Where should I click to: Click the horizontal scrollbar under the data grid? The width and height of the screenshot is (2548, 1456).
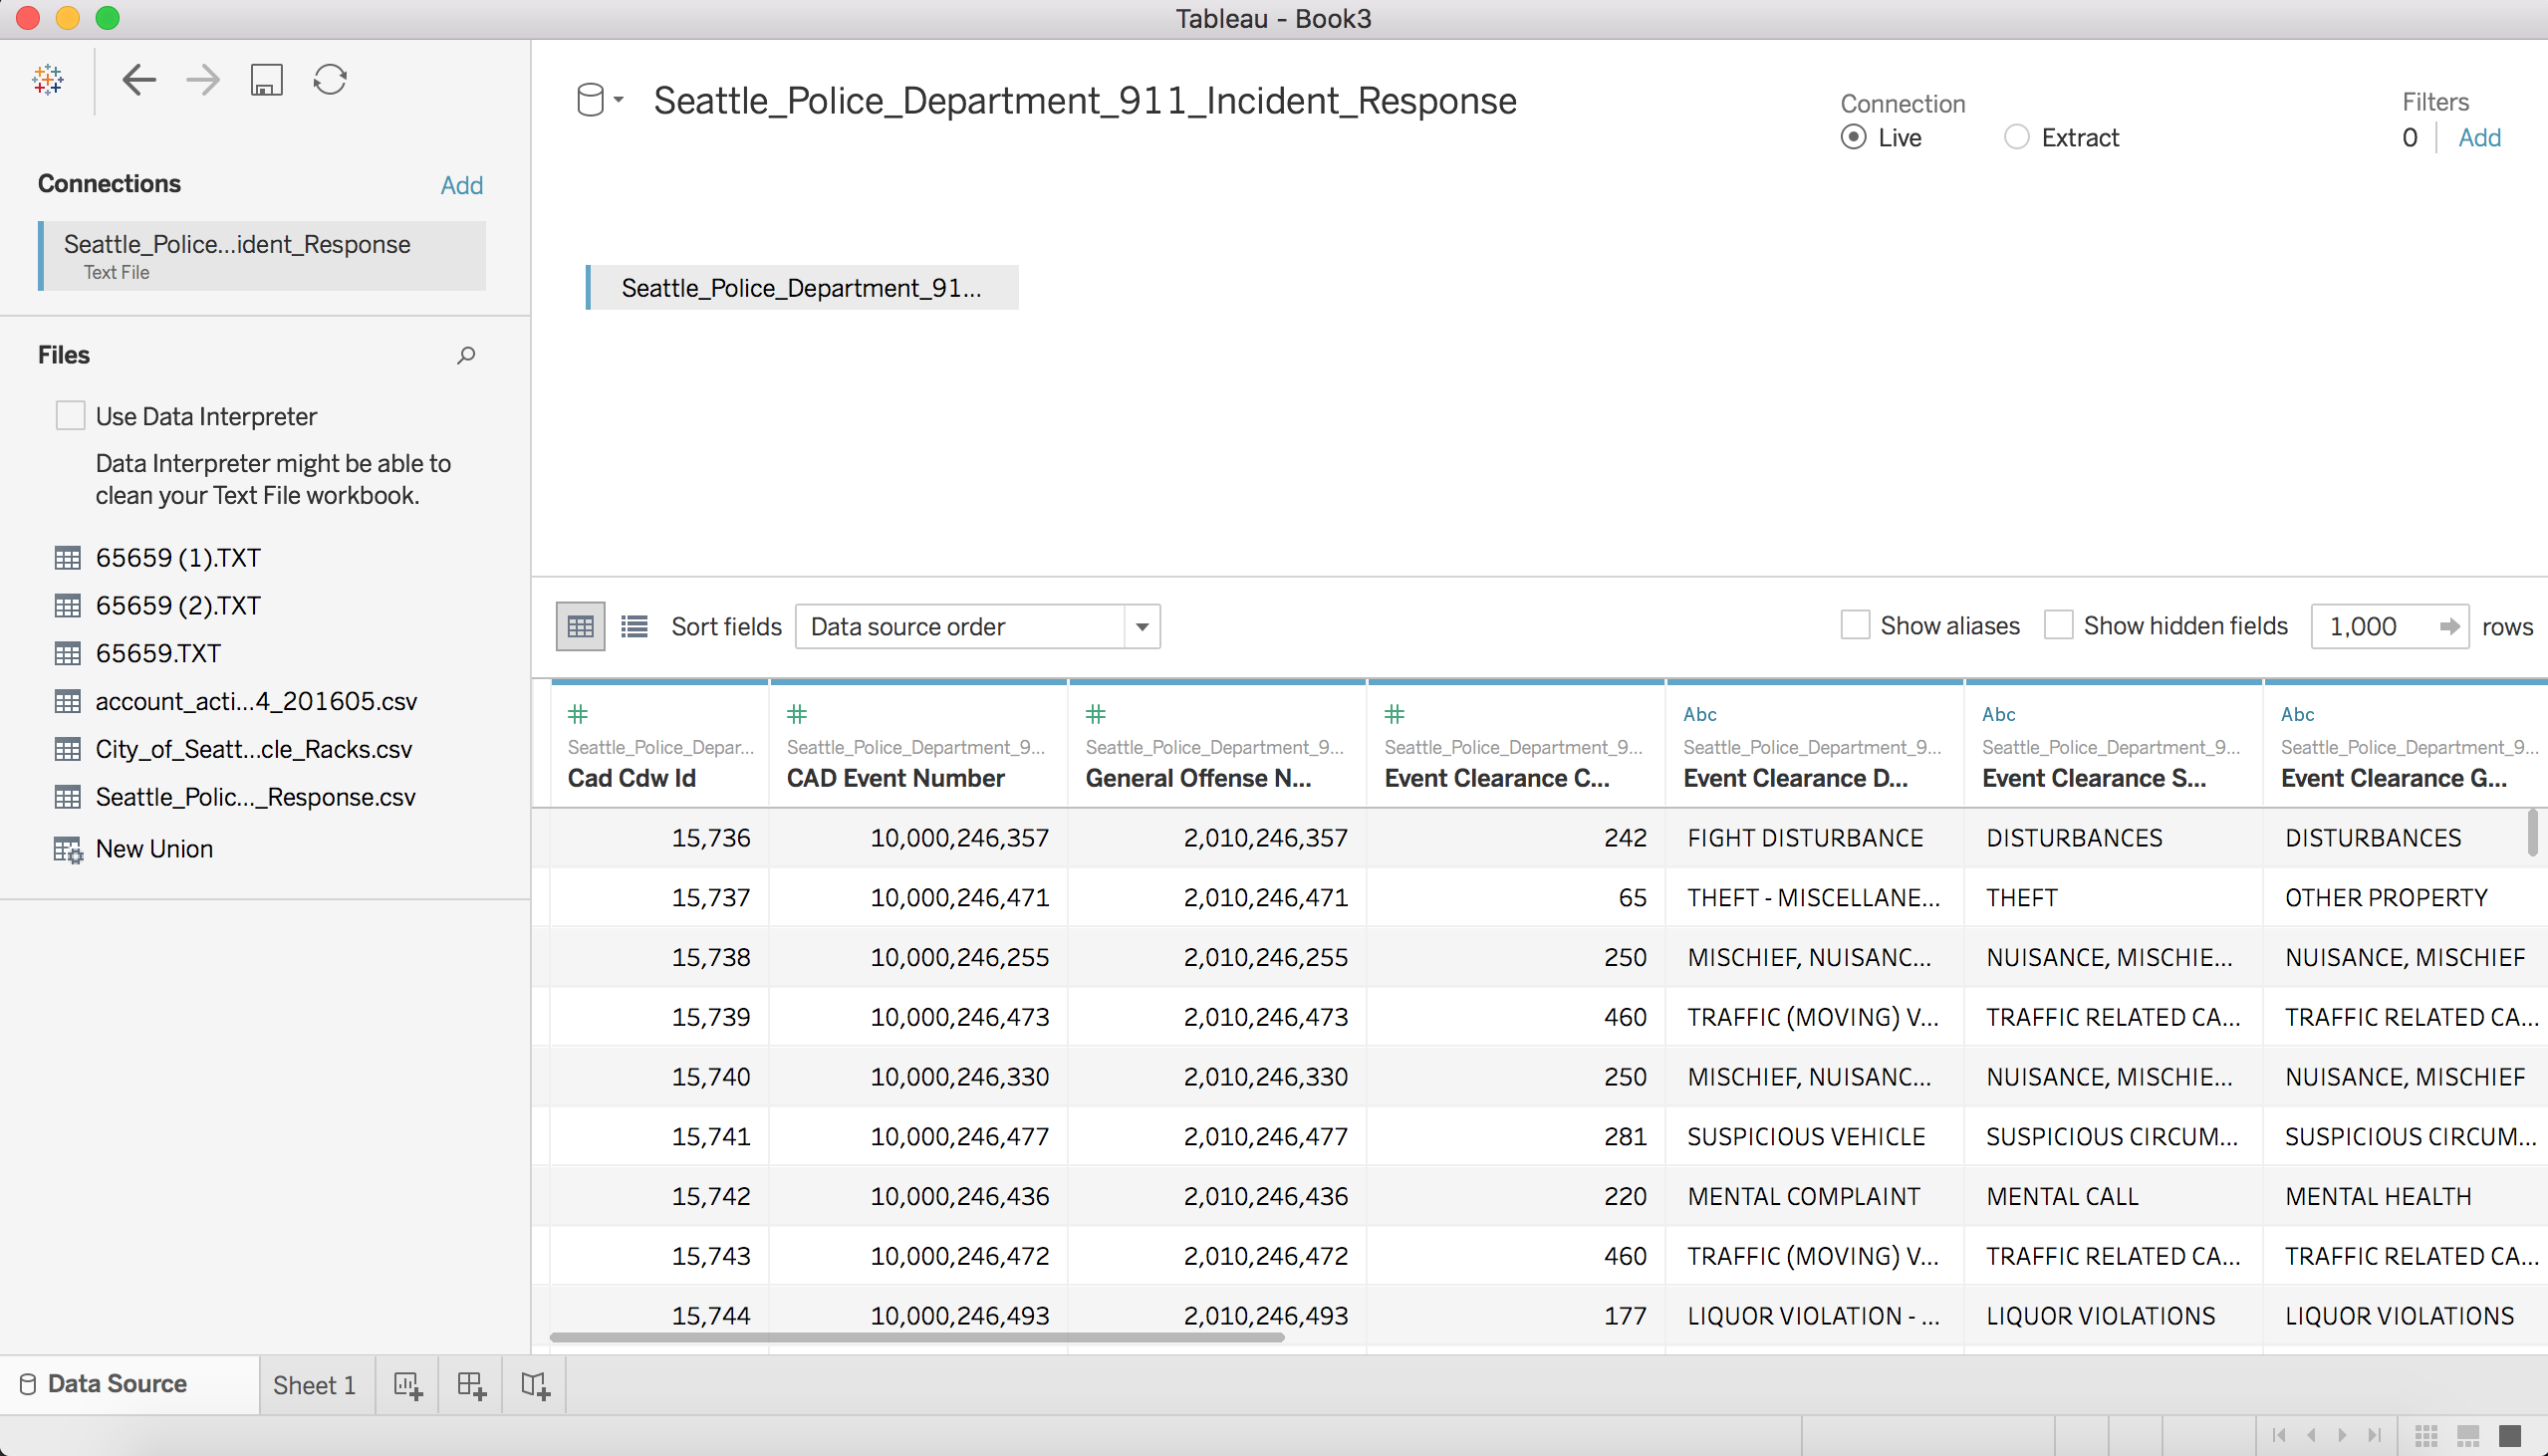point(916,1337)
